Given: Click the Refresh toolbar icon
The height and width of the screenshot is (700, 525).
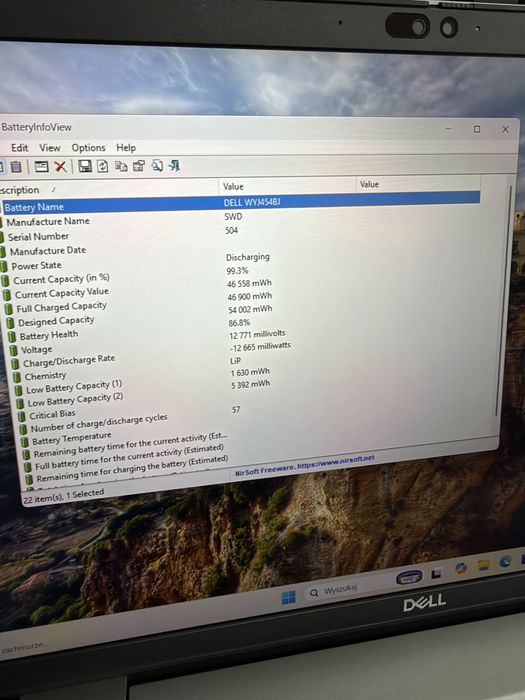Looking at the screenshot, I should pos(103,167).
